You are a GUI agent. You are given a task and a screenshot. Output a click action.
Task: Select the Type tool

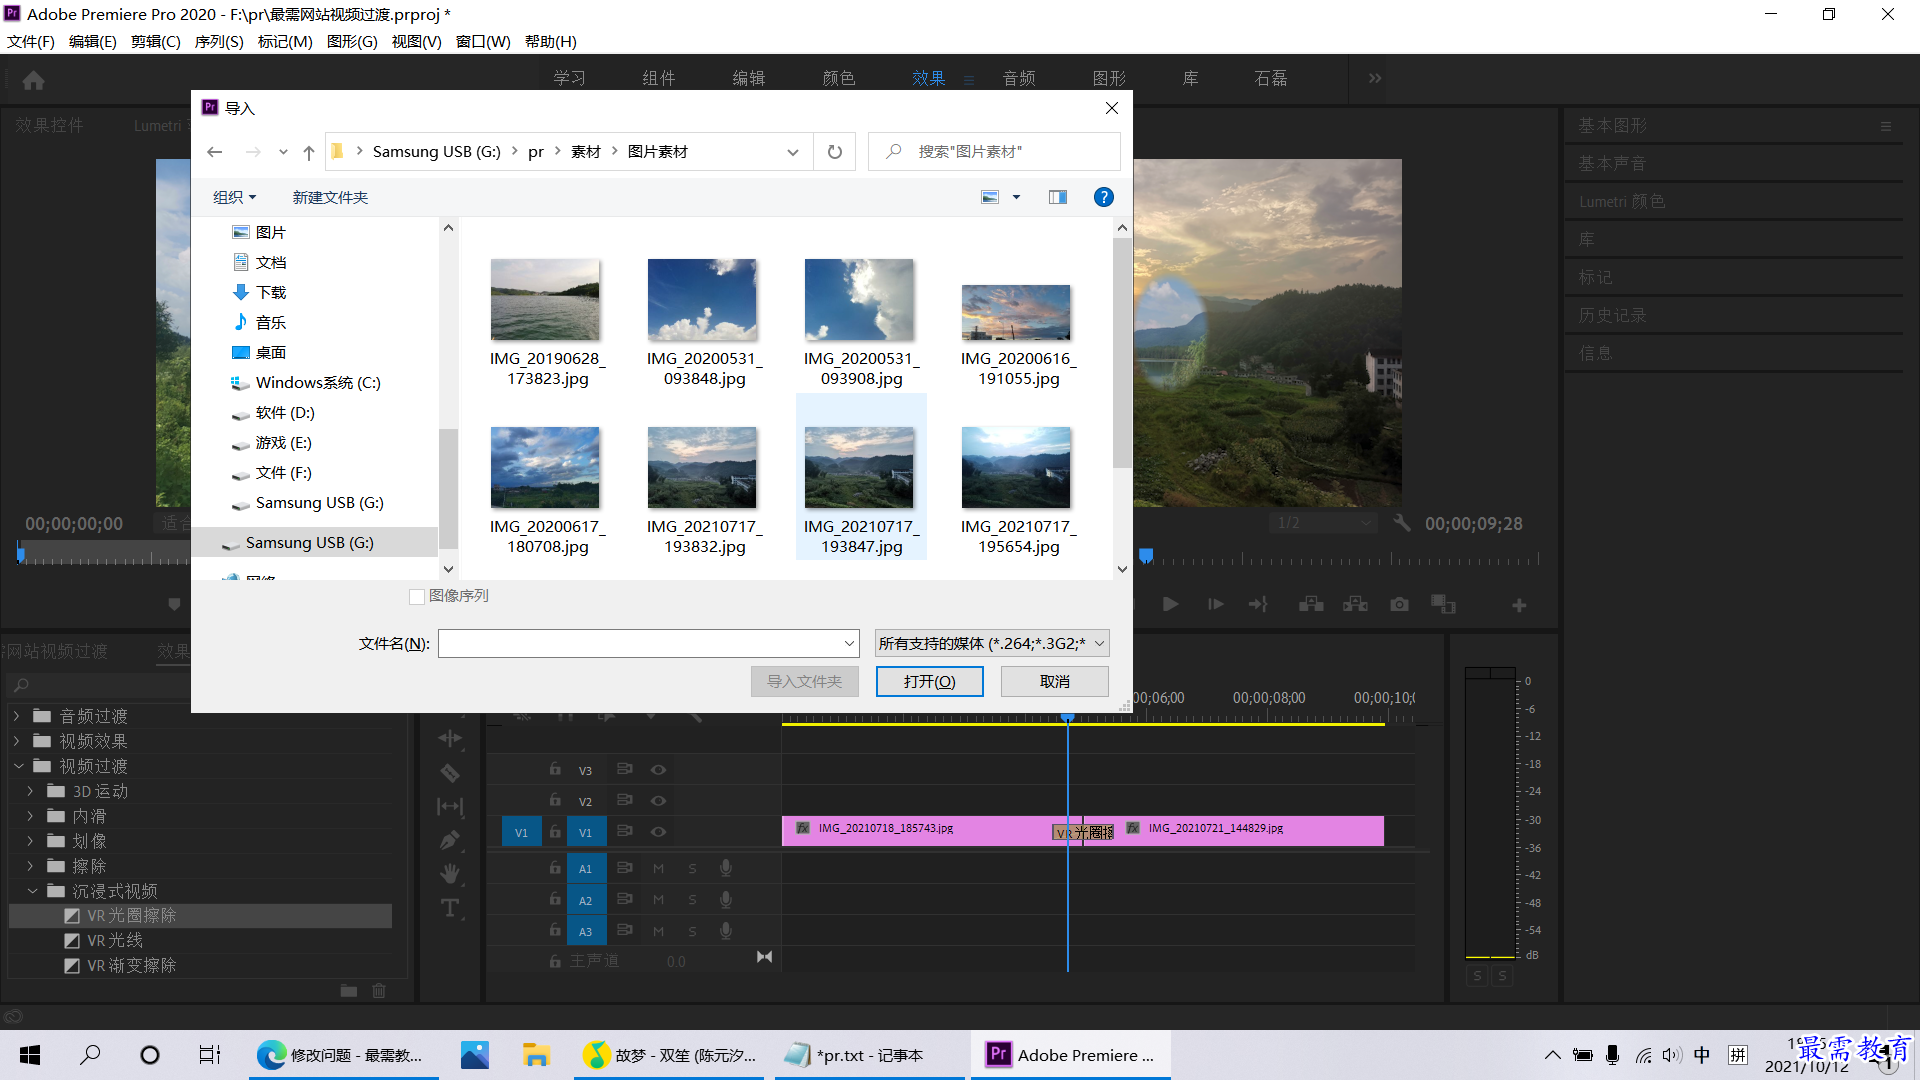tap(450, 908)
